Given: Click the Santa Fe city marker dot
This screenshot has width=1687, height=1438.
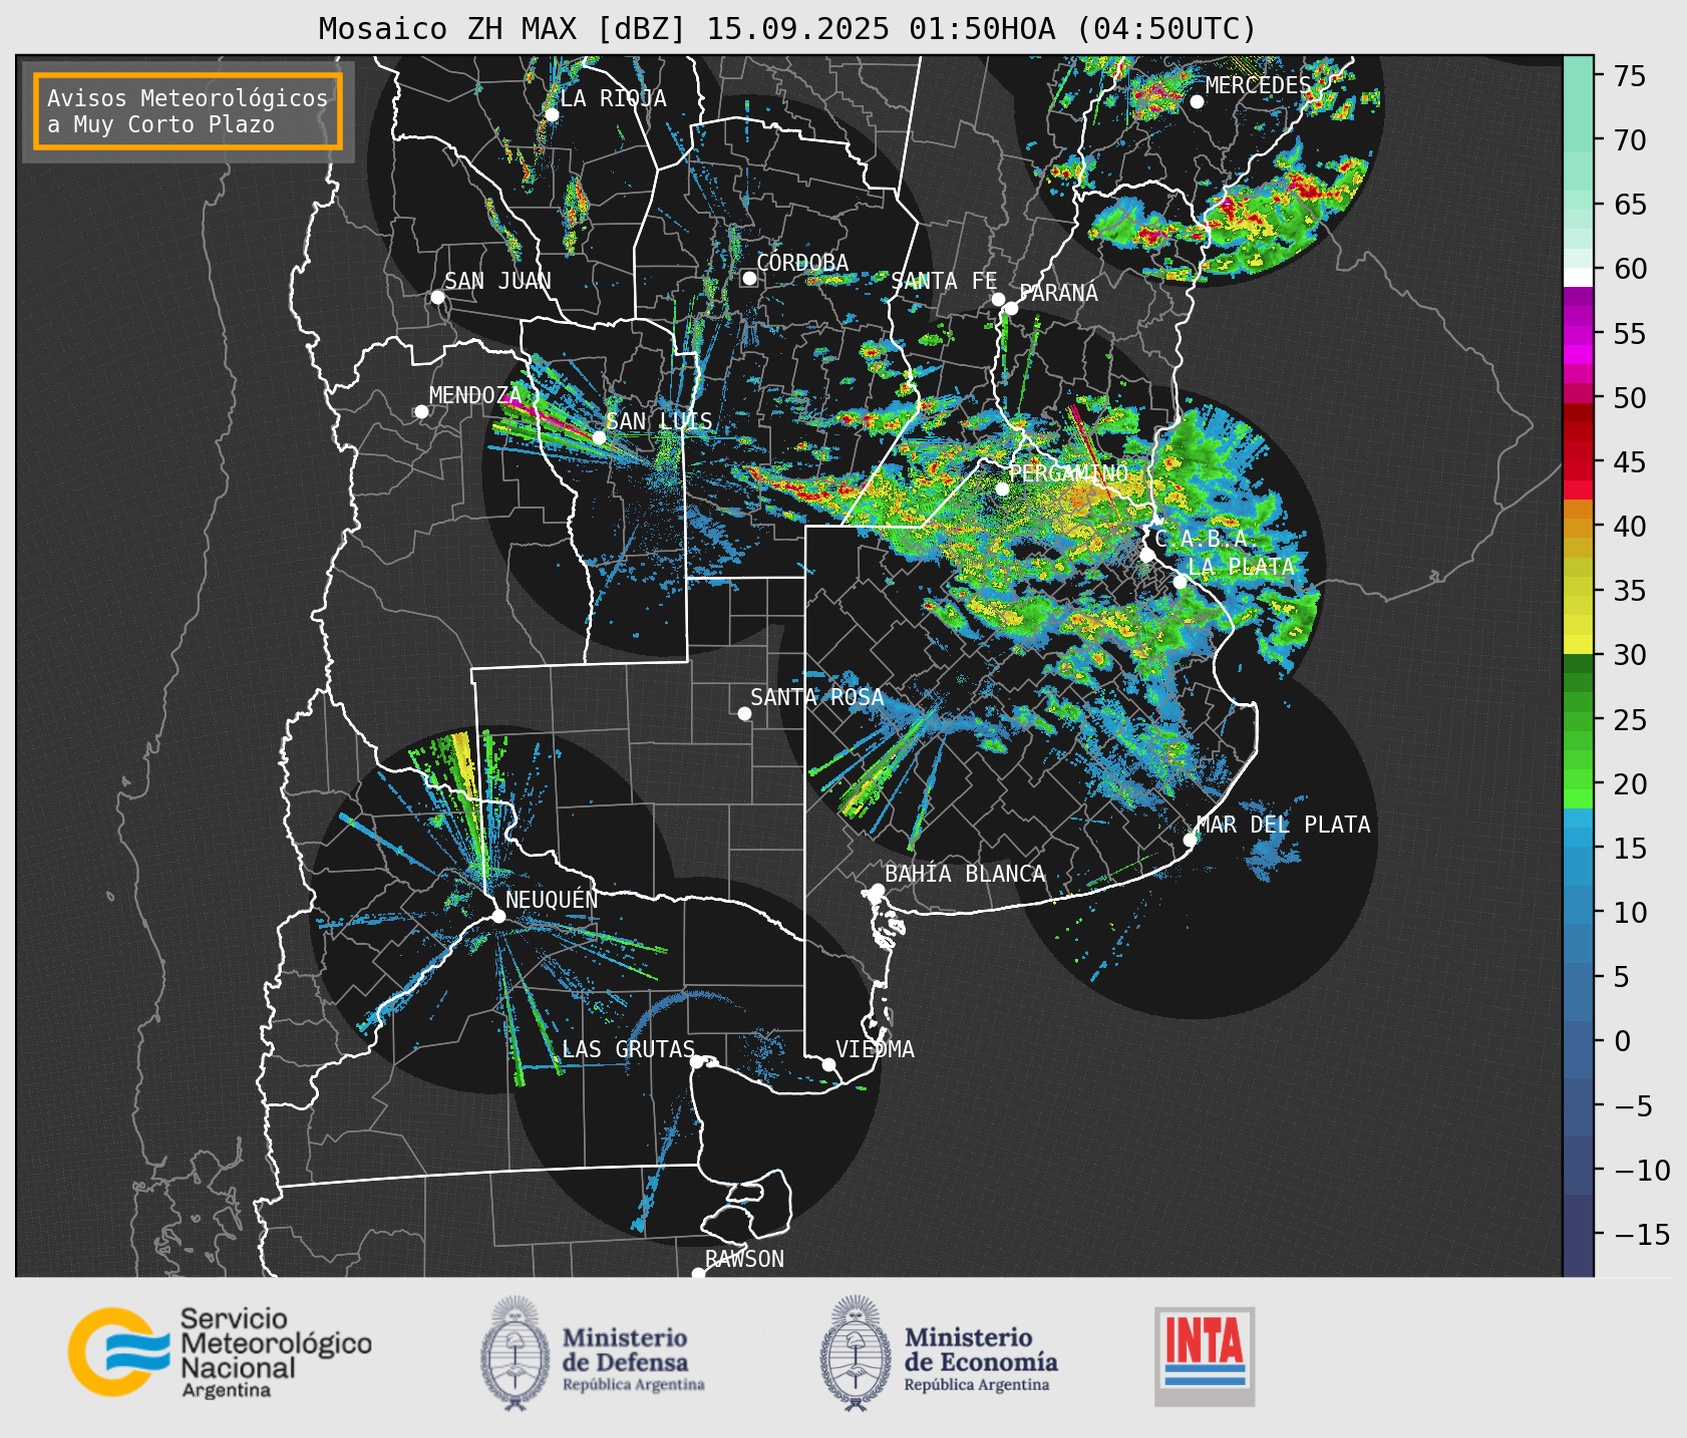Looking at the screenshot, I should (998, 299).
